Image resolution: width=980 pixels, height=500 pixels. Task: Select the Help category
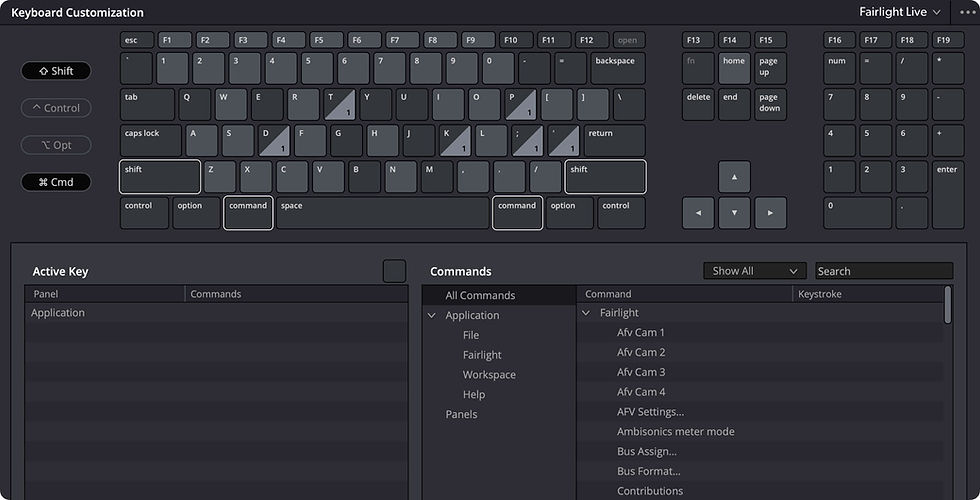pos(474,394)
